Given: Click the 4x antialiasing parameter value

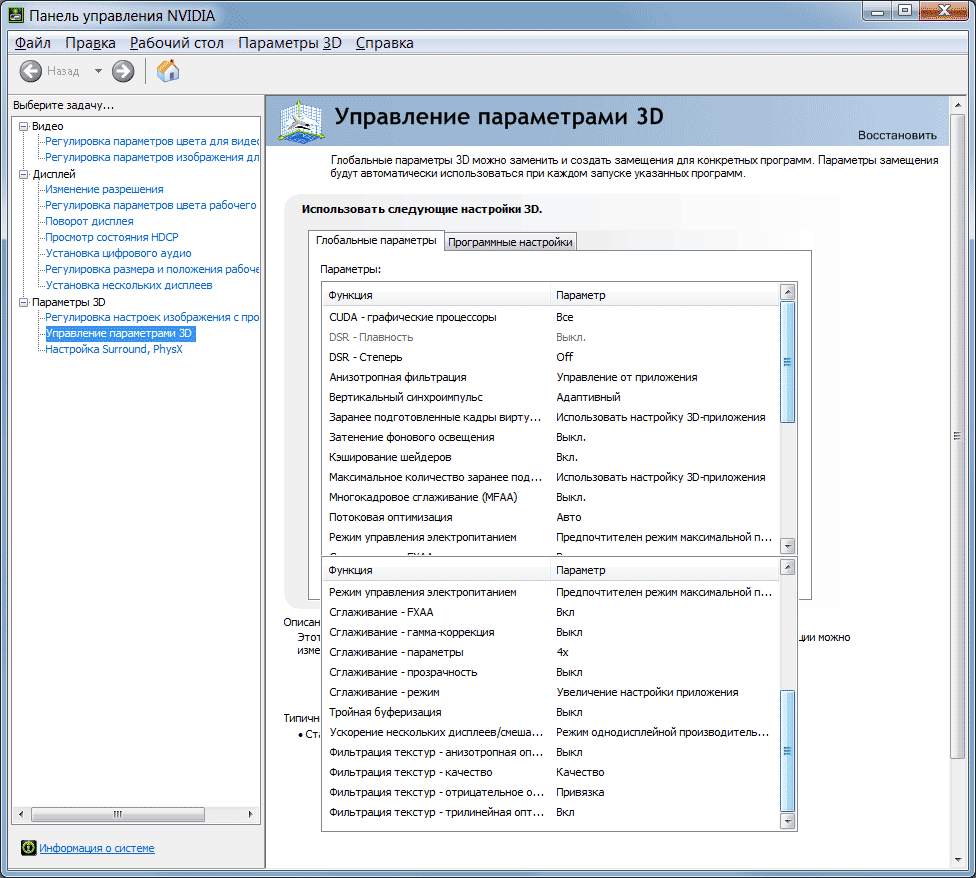Looking at the screenshot, I should click(562, 652).
